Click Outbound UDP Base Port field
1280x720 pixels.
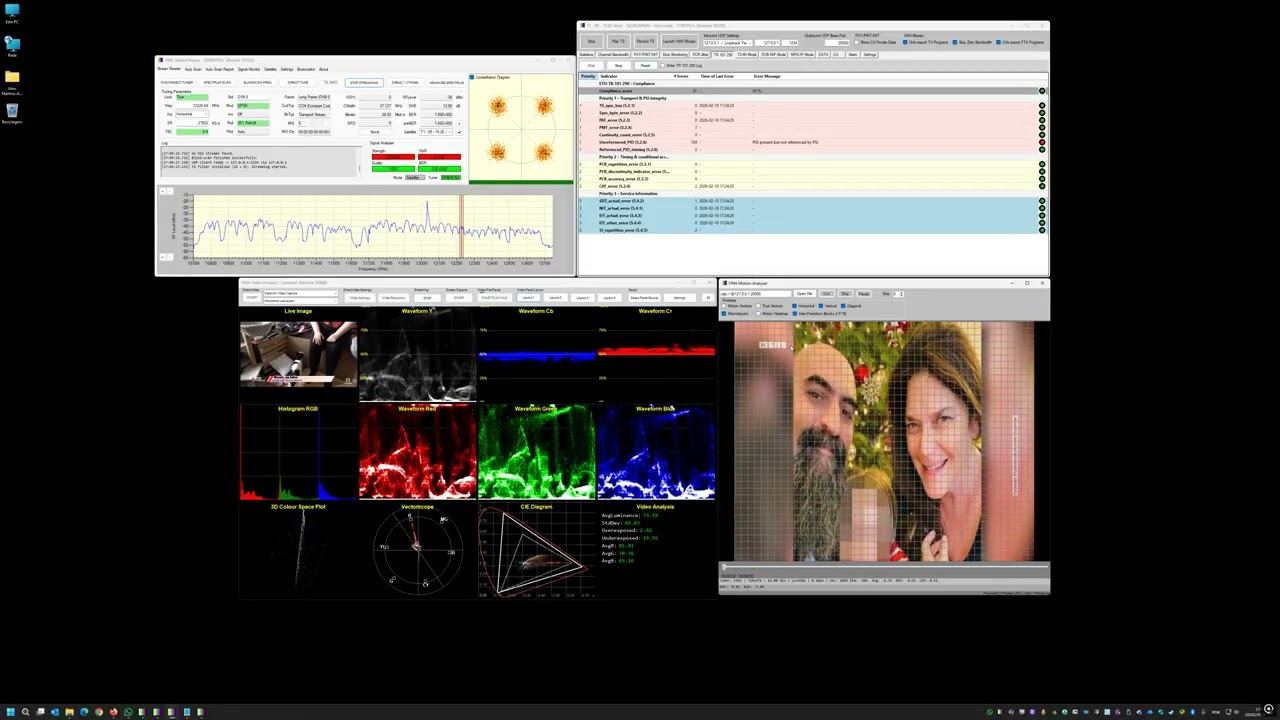pyautogui.click(x=837, y=43)
